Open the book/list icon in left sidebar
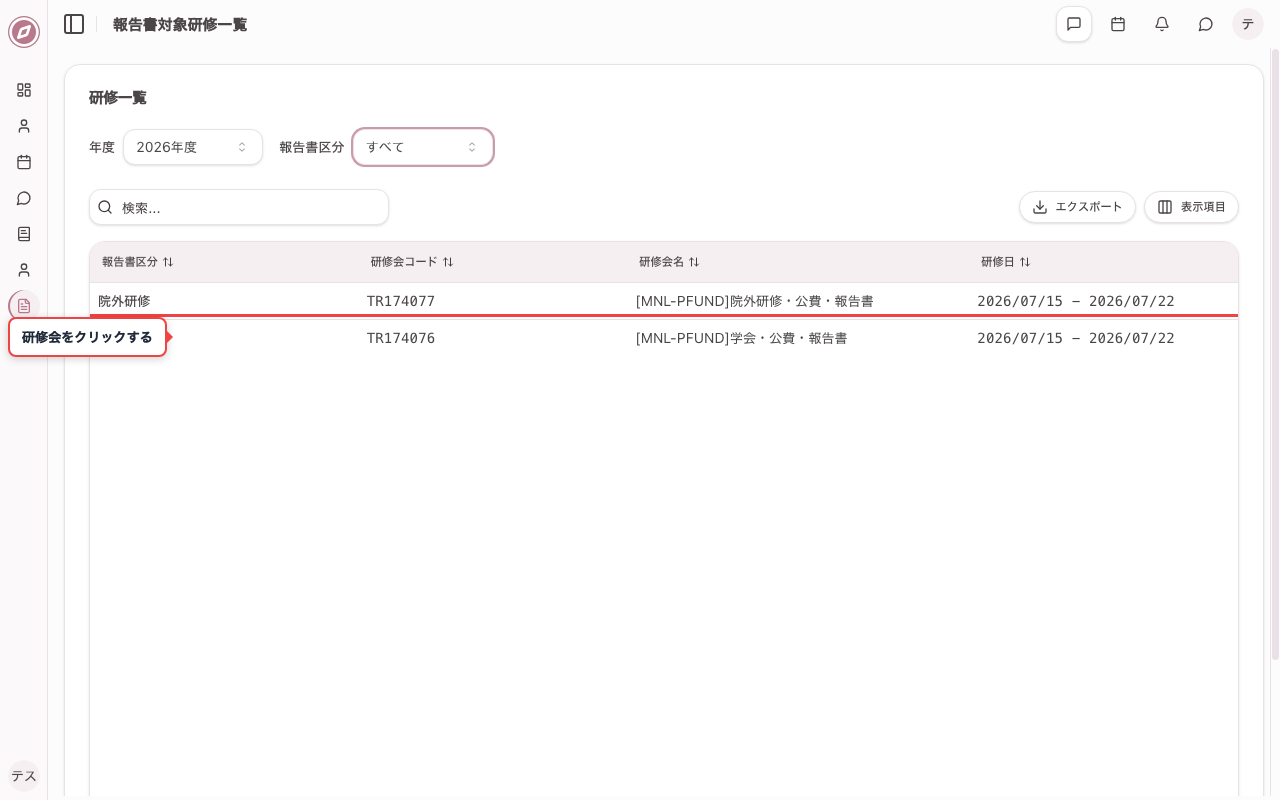1280x800 pixels. (24, 234)
